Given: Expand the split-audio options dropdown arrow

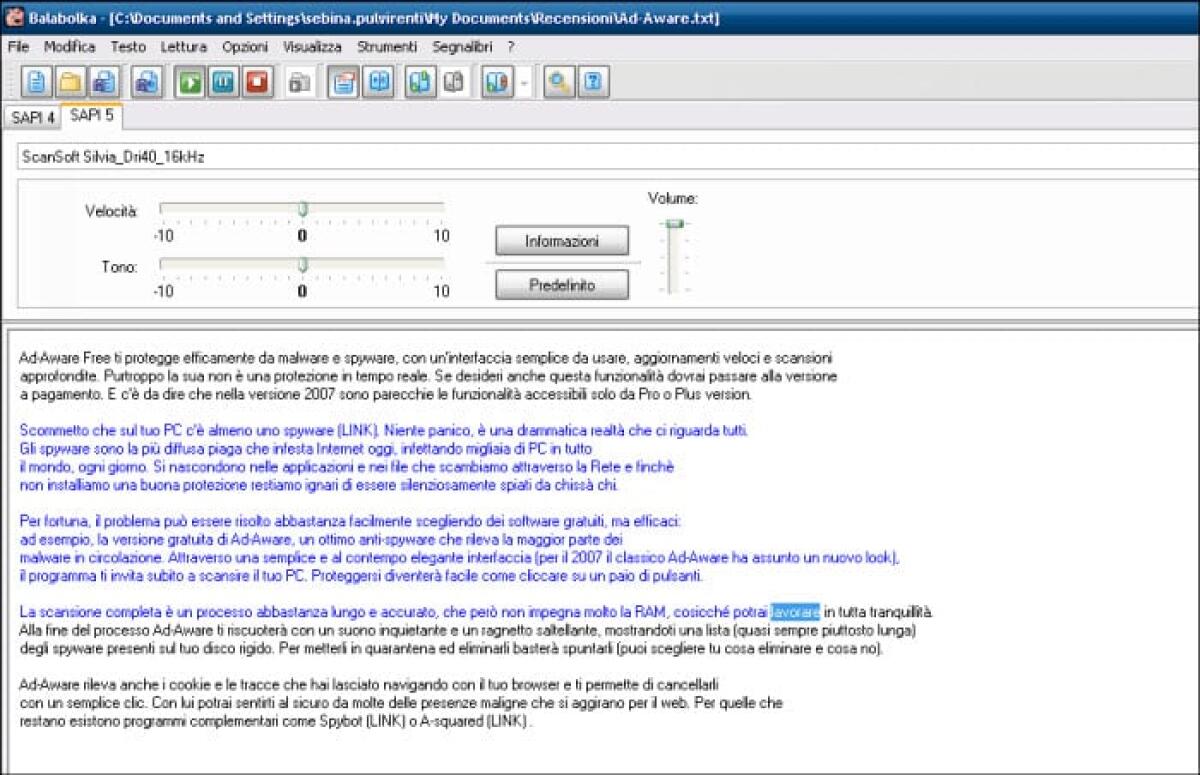Looking at the screenshot, I should (525, 82).
